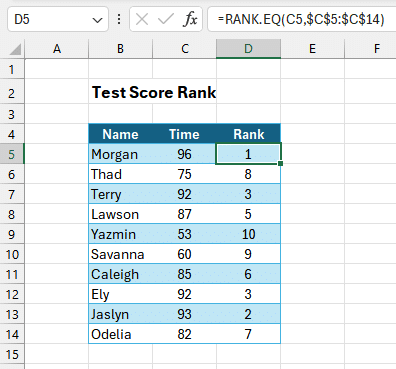Click inside the RANK.EQ formula bar
The width and height of the screenshot is (396, 369).
pos(301,19)
